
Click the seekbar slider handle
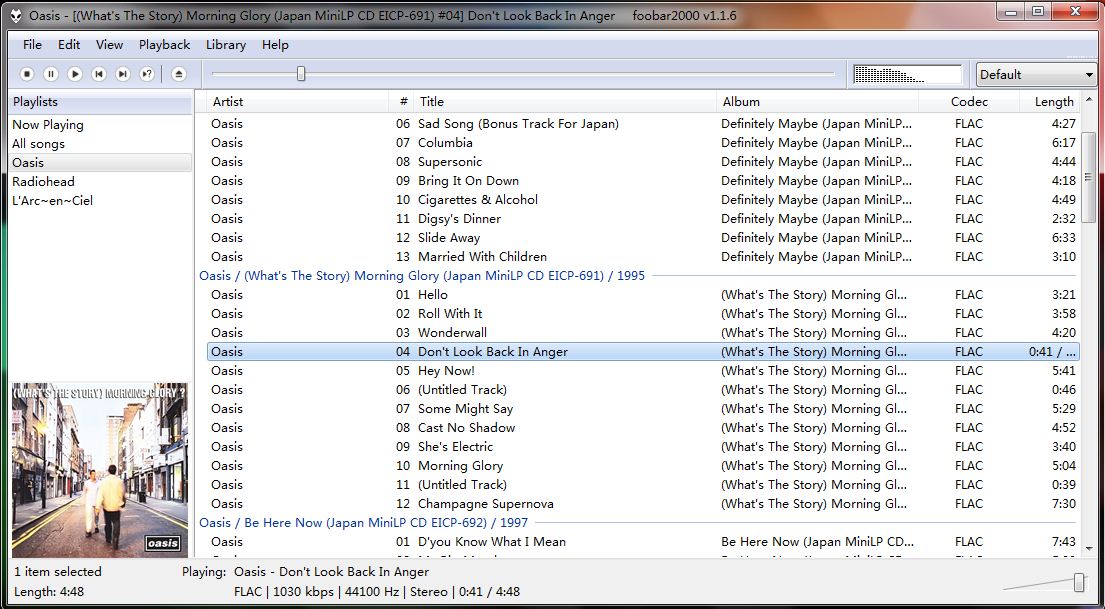pyautogui.click(x=301, y=73)
